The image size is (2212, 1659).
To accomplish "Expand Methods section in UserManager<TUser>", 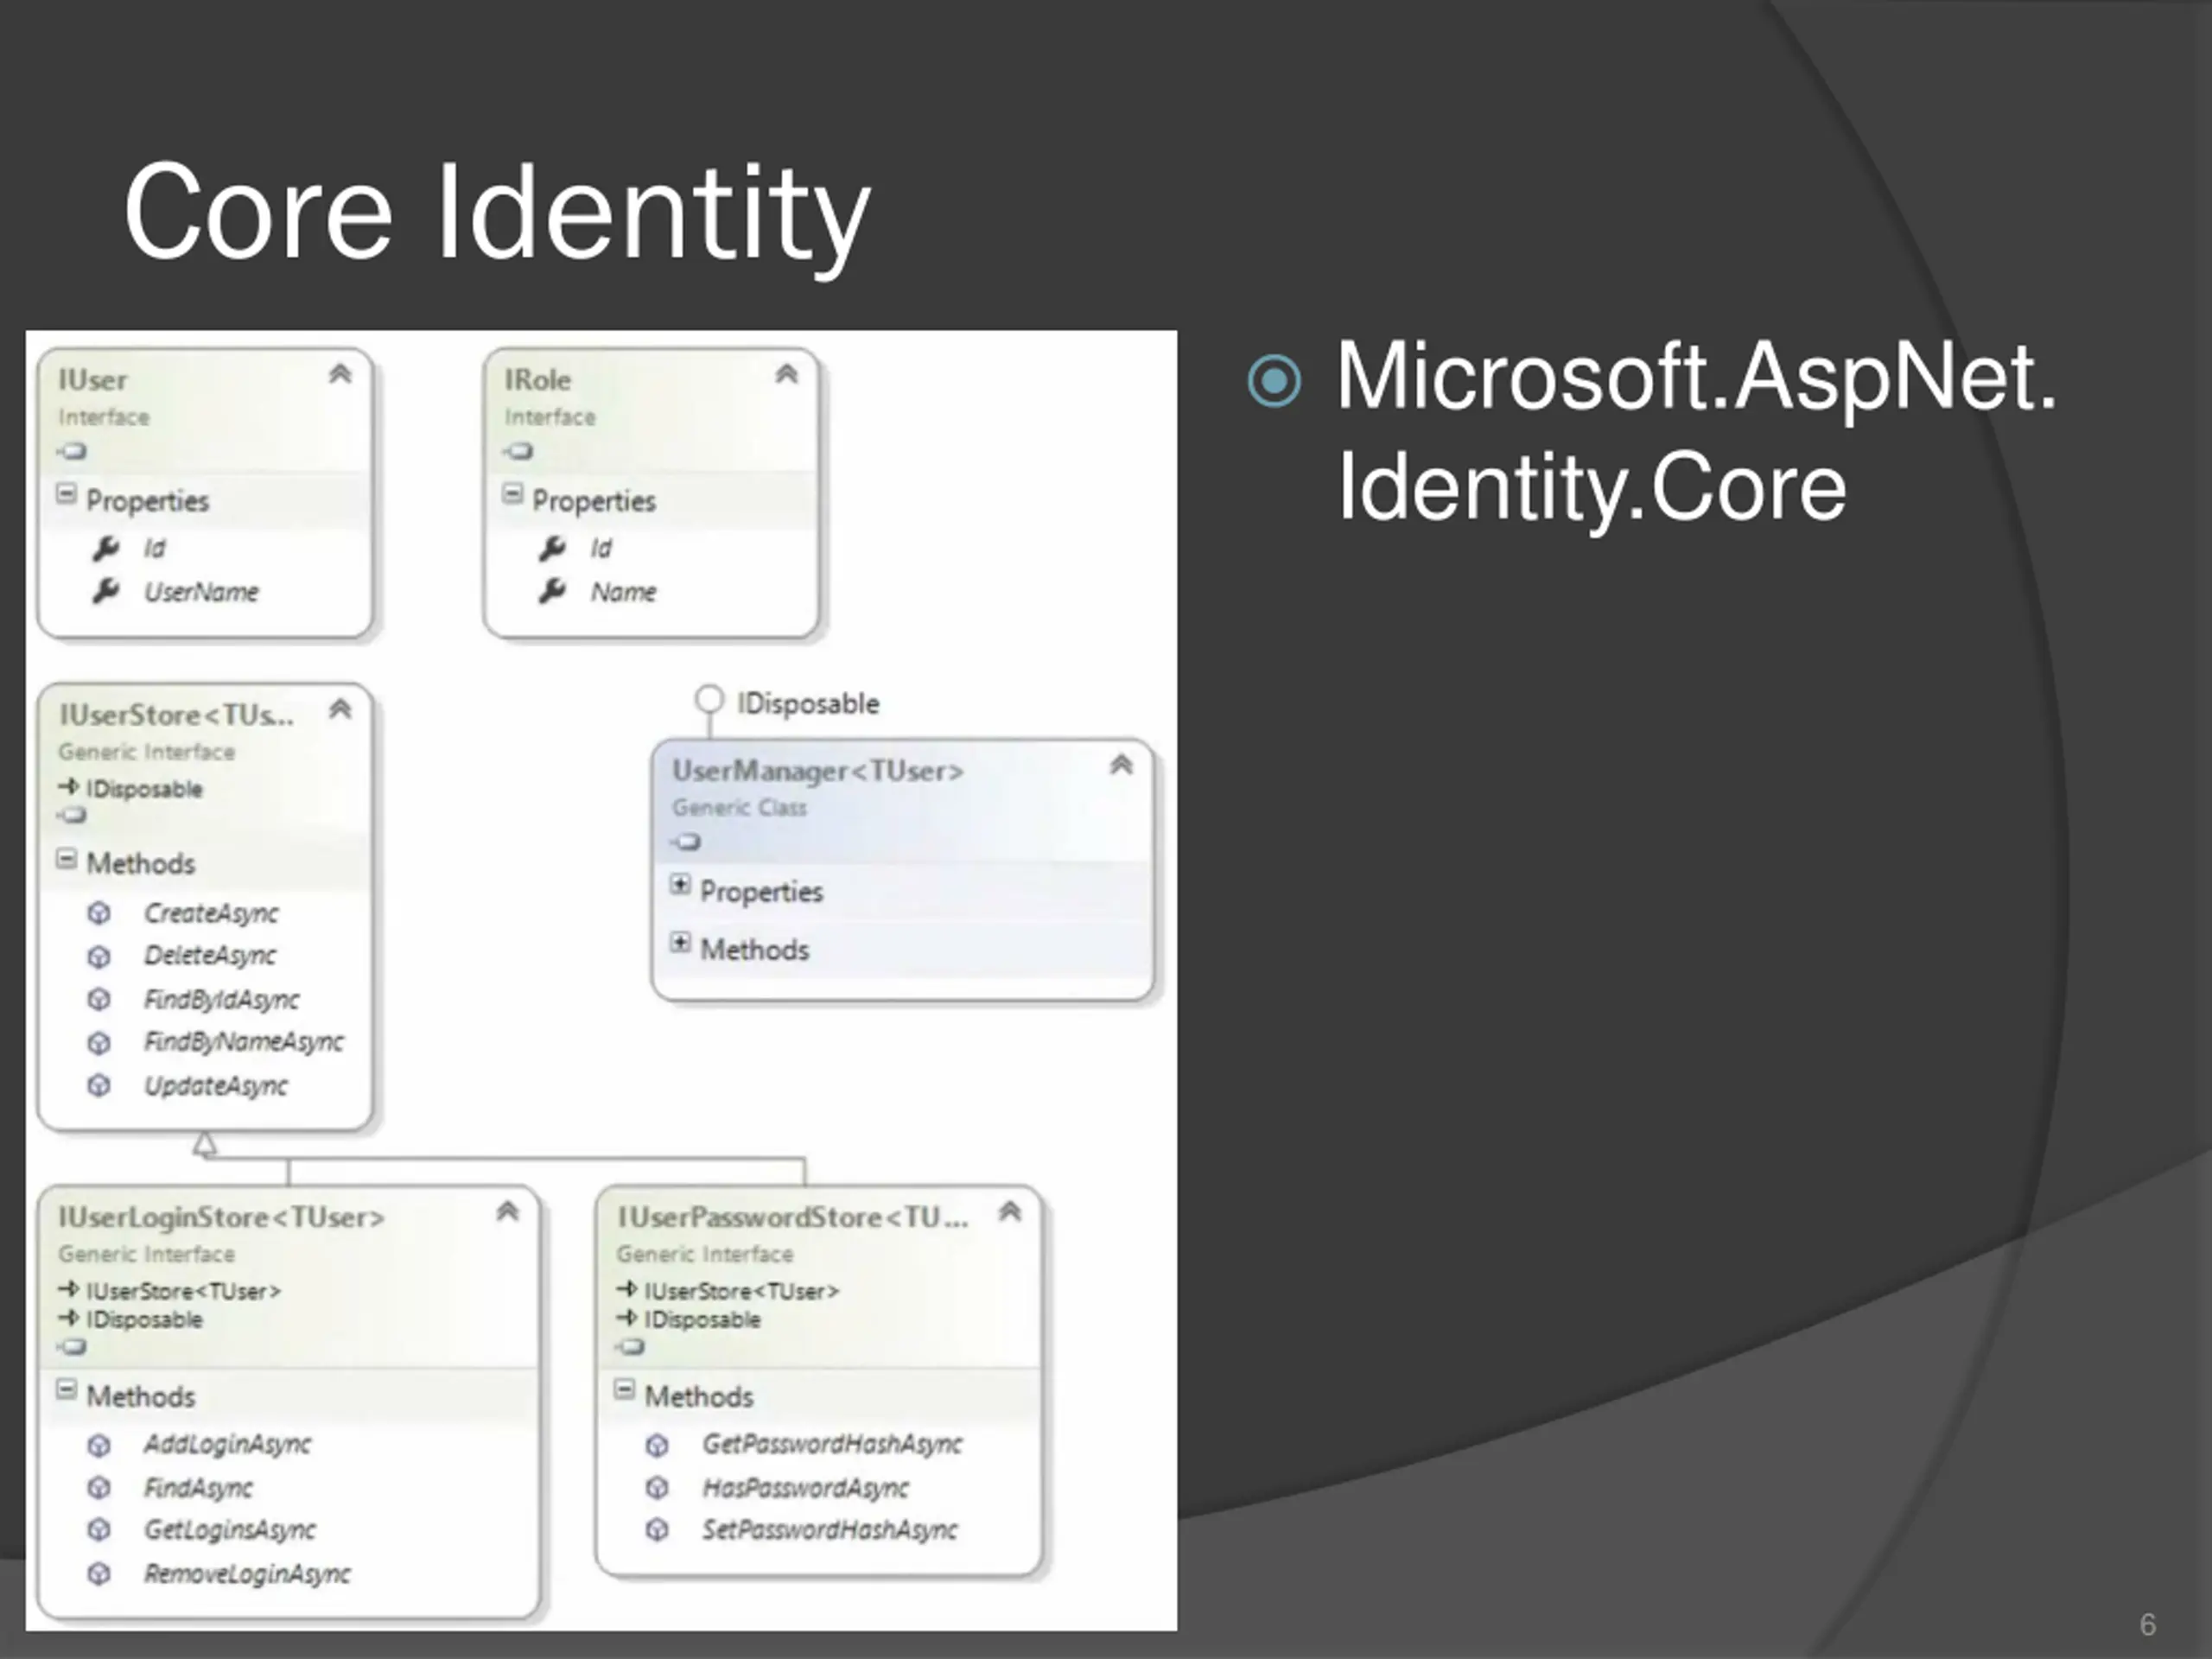I will click(x=680, y=943).
